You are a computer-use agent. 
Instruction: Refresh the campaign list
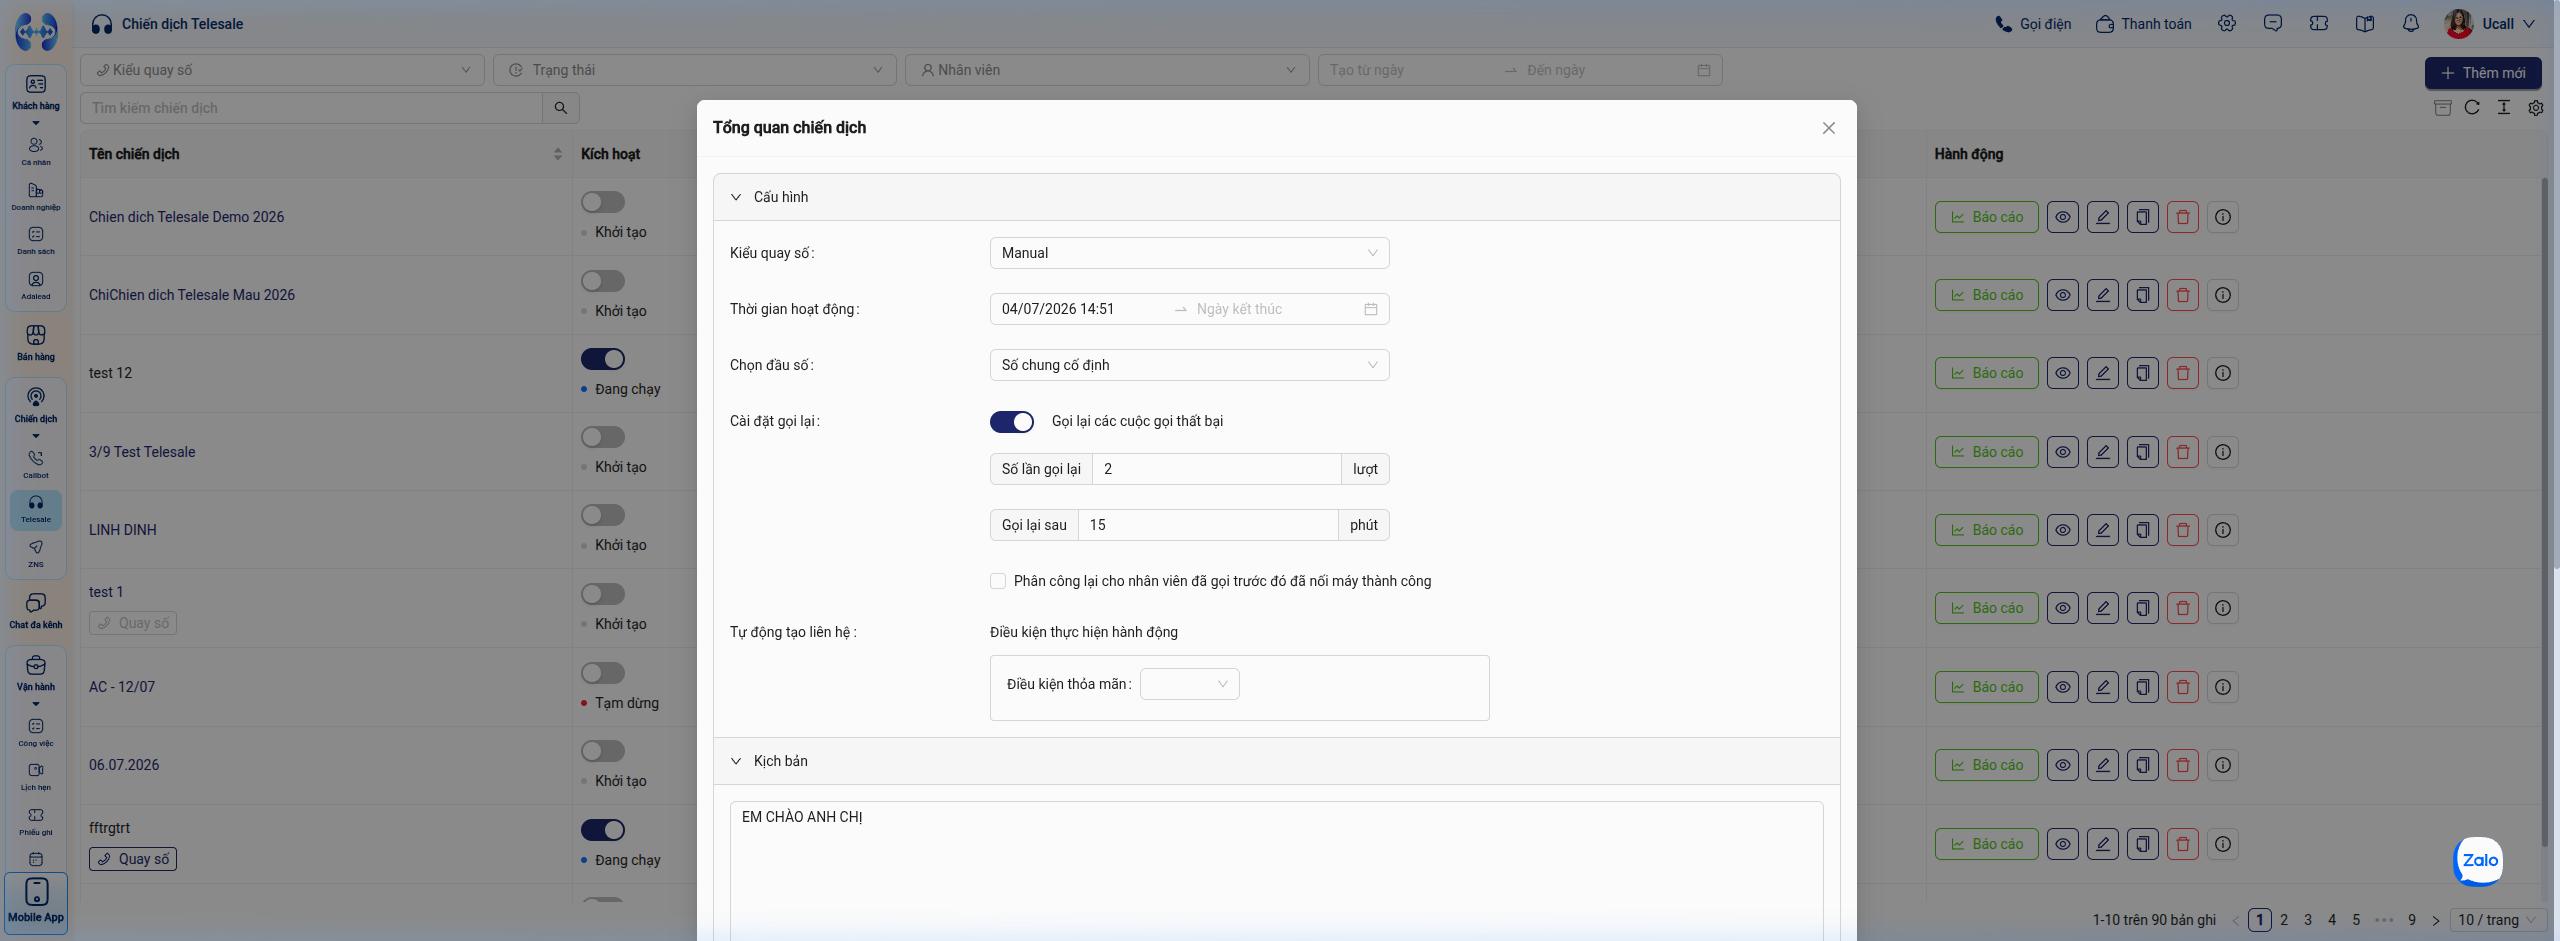tap(2472, 107)
